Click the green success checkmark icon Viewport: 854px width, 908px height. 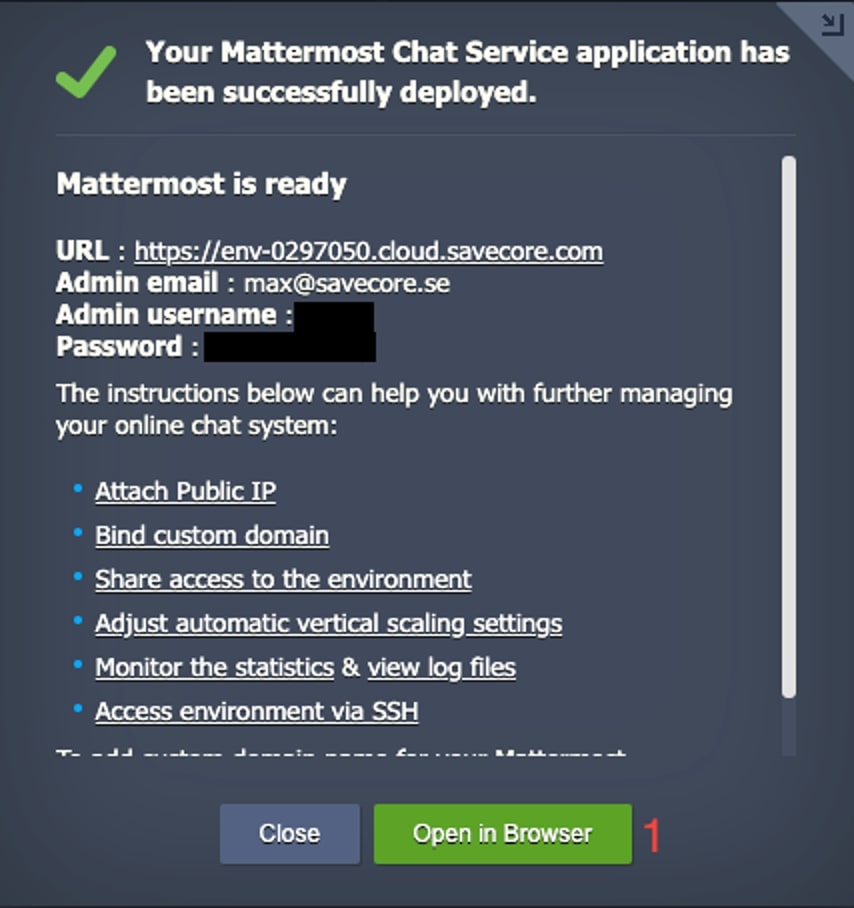click(86, 71)
